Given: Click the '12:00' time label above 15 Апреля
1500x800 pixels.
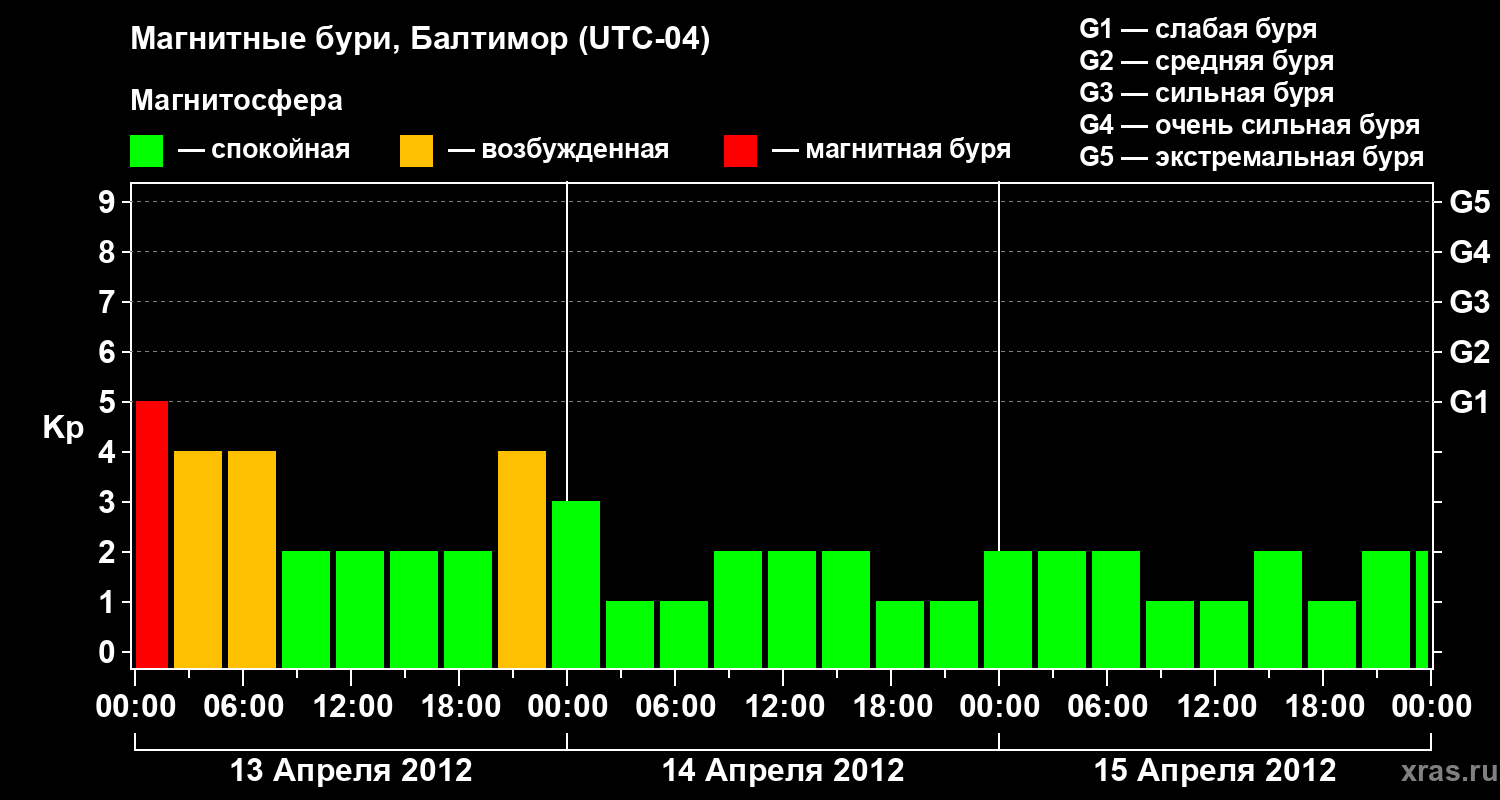Looking at the screenshot, I should tap(1215, 707).
